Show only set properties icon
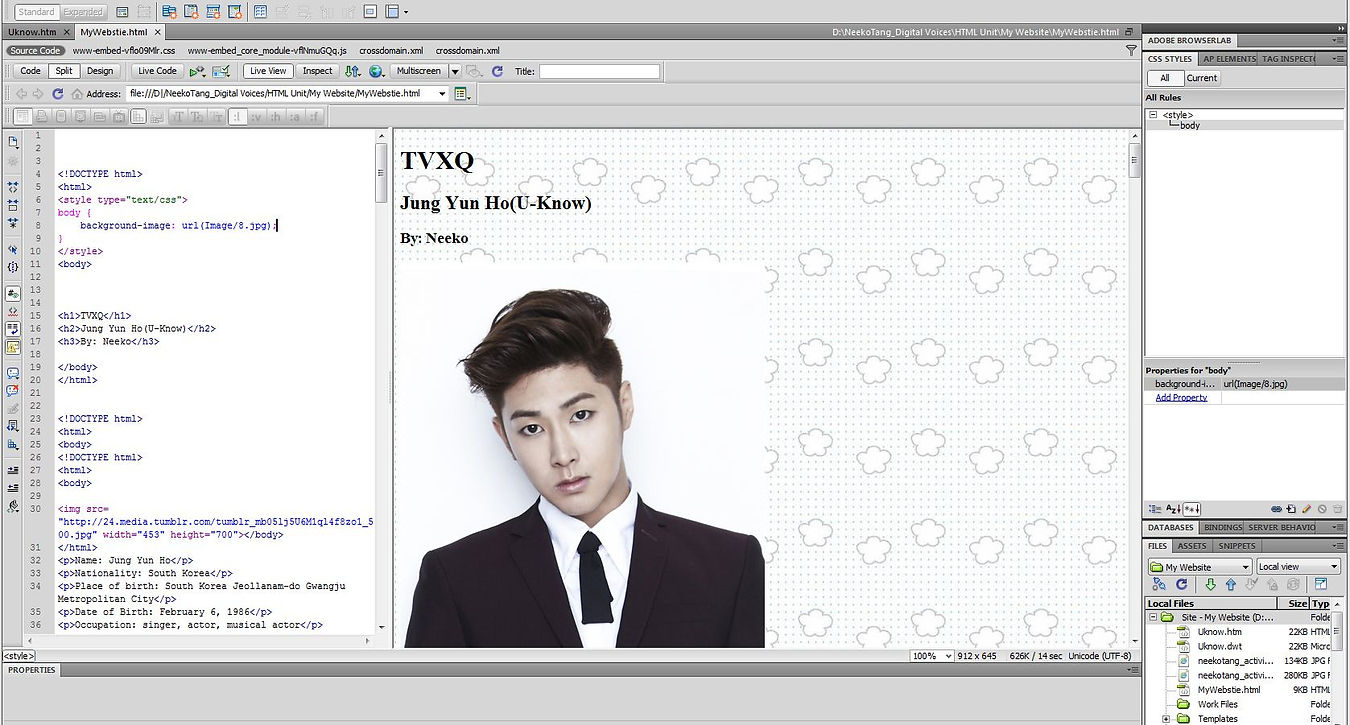The image size is (1350, 725). [1192, 510]
